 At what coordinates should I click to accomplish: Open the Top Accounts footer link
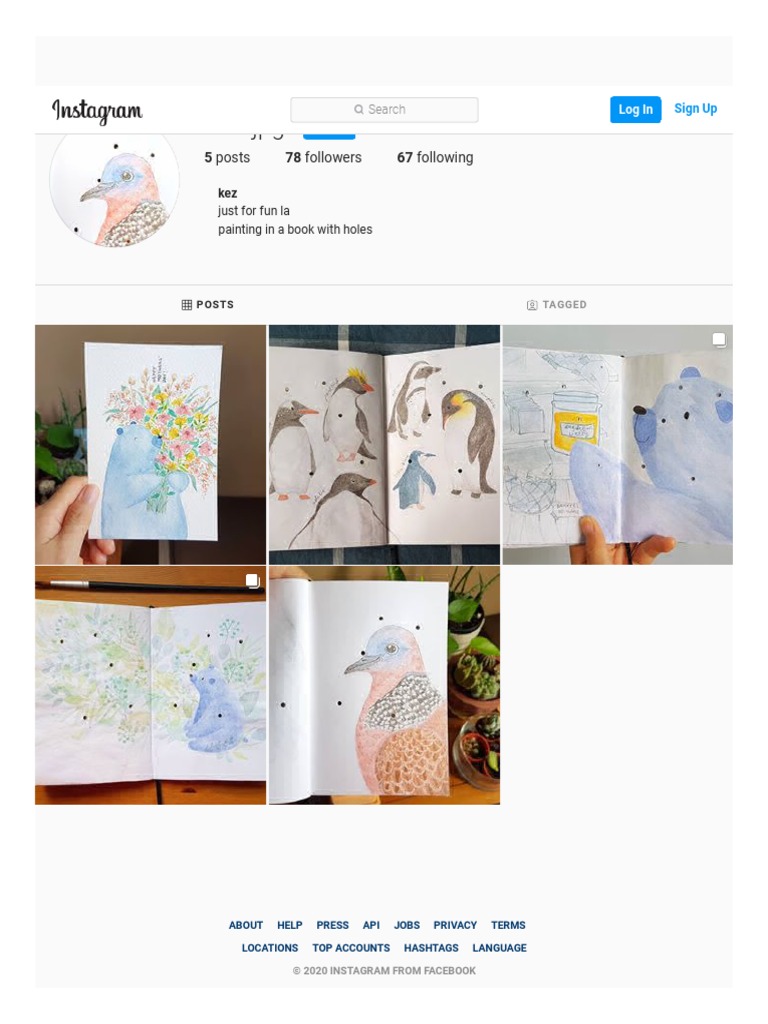(x=351, y=948)
